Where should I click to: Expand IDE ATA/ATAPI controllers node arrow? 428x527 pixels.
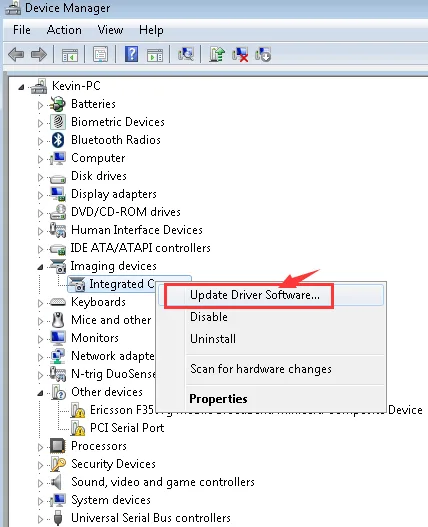(40, 249)
